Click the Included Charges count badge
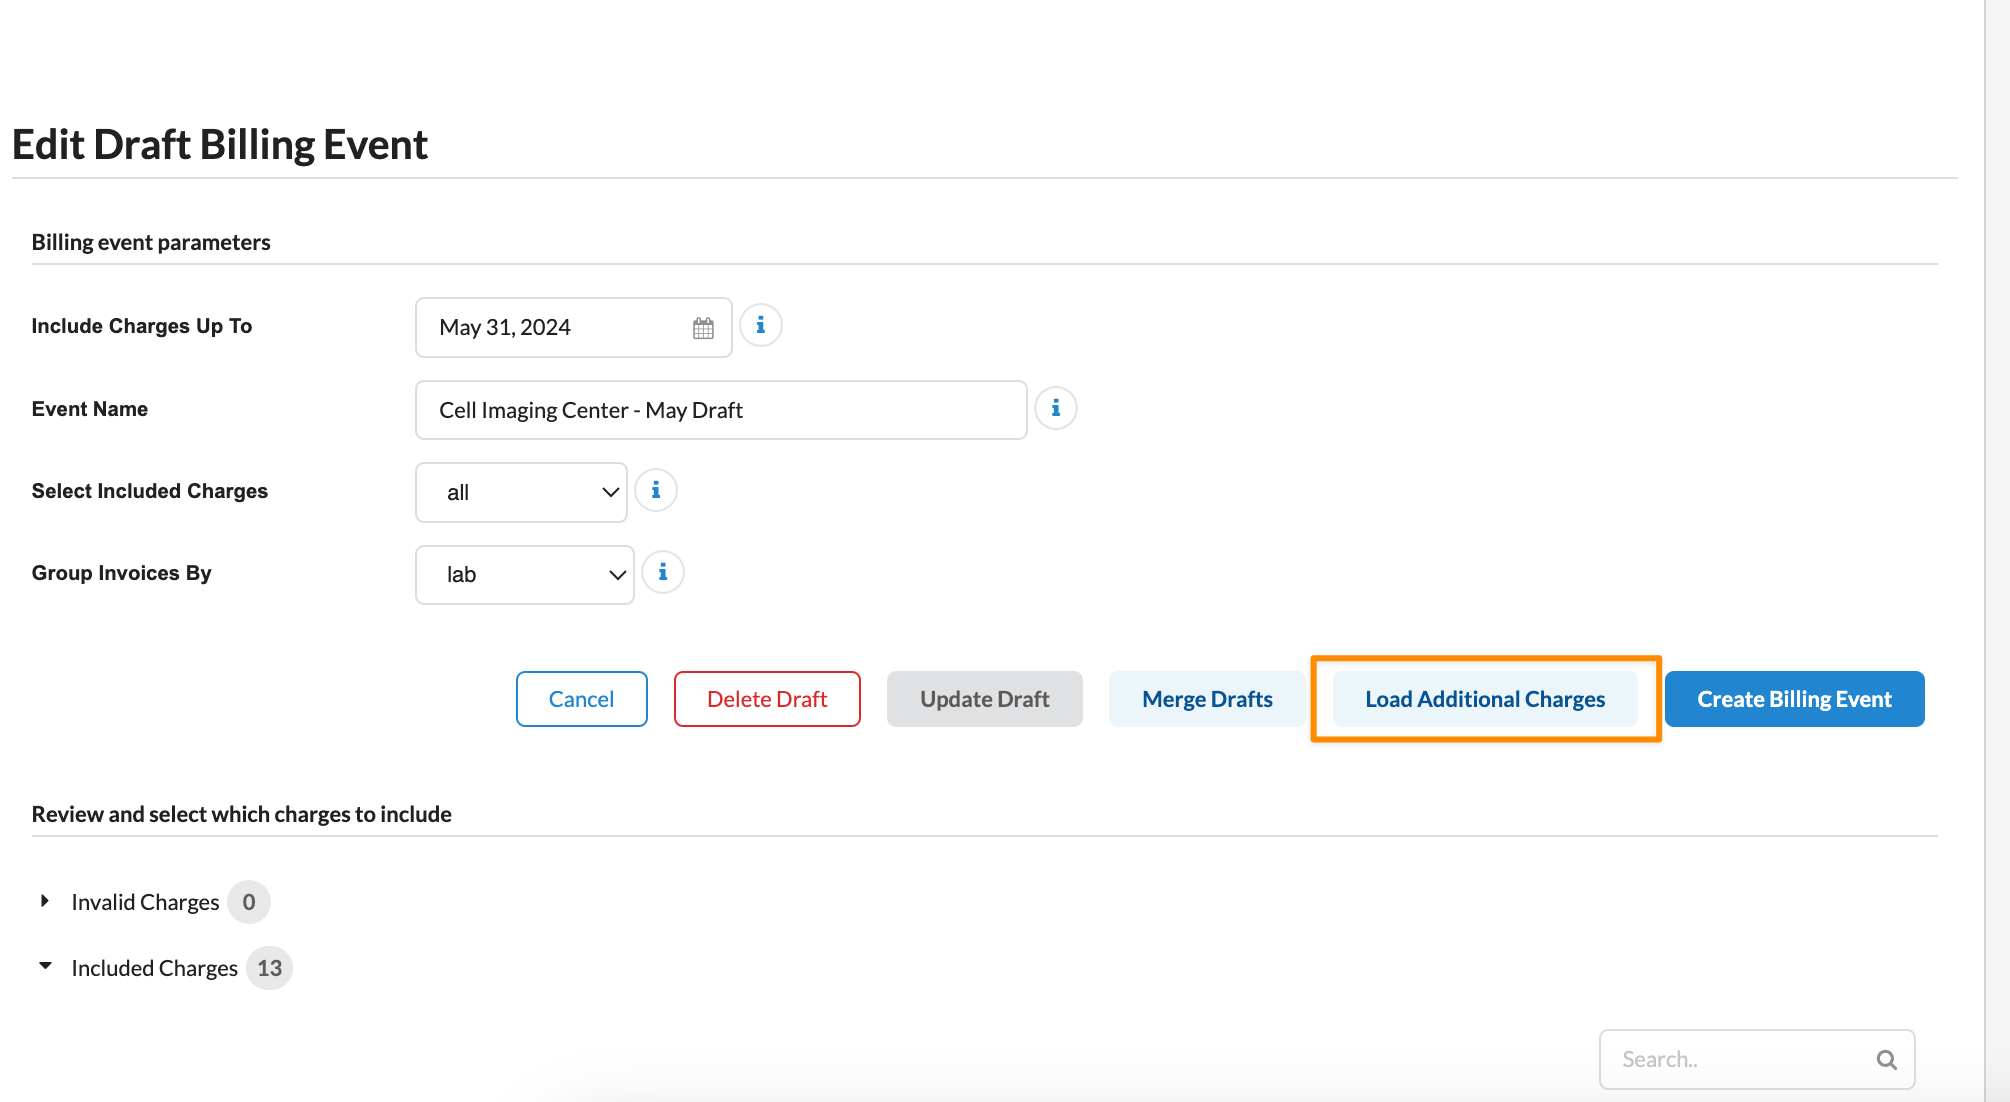Image resolution: width=2010 pixels, height=1102 pixels. pos(269,968)
